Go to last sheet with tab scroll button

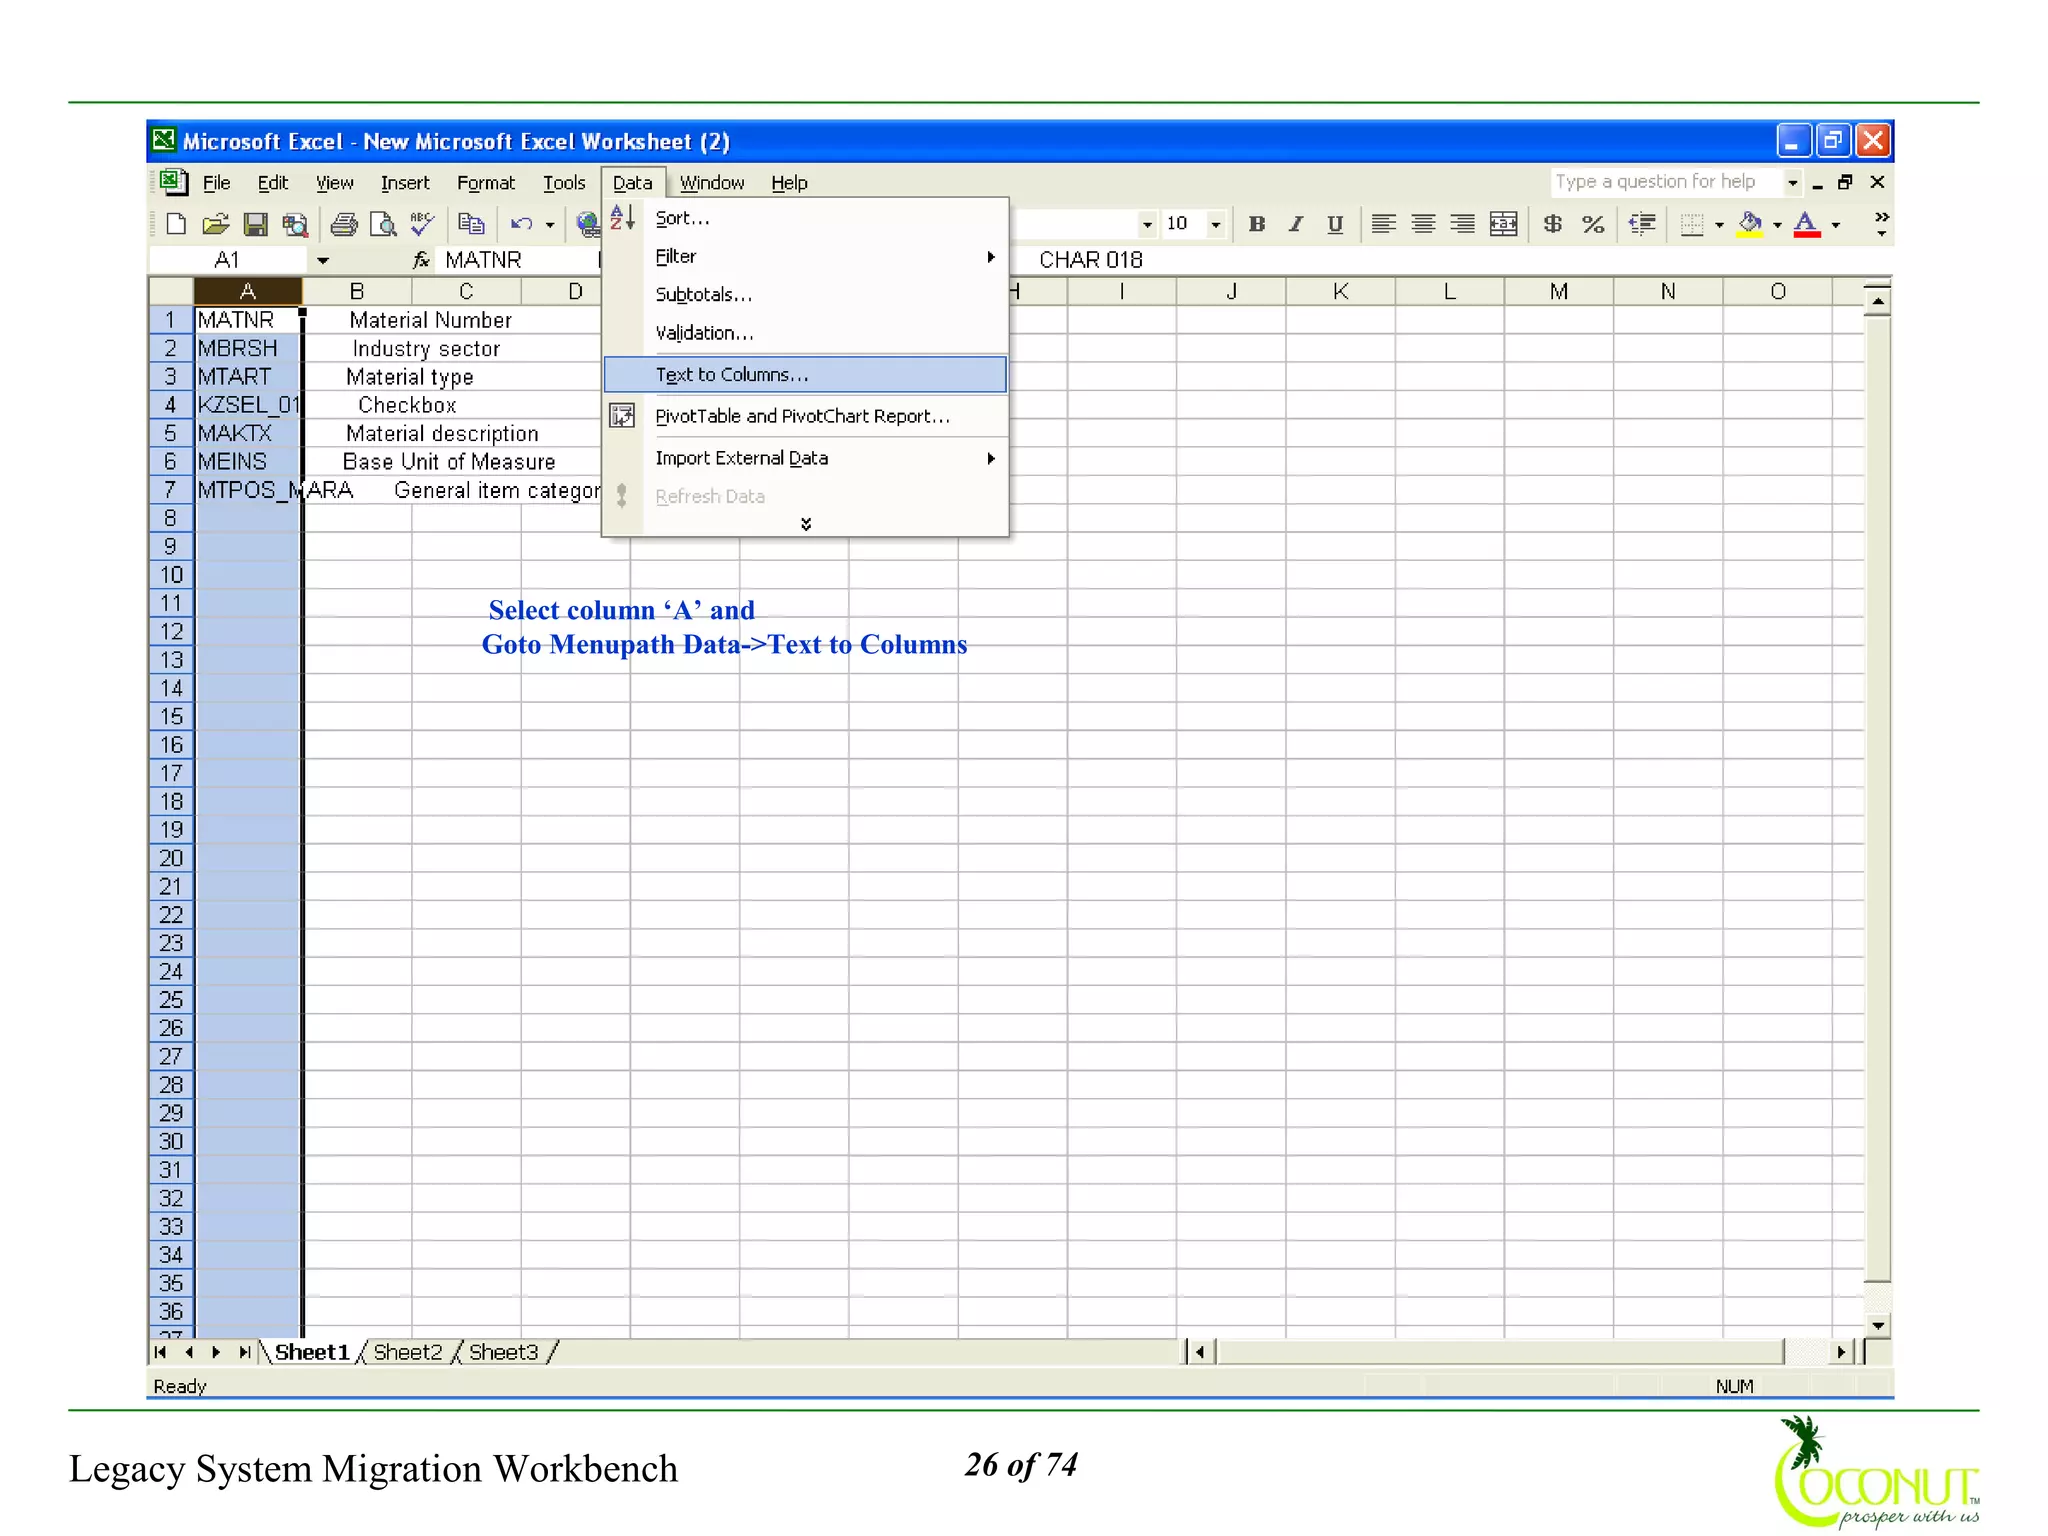pyautogui.click(x=244, y=1352)
